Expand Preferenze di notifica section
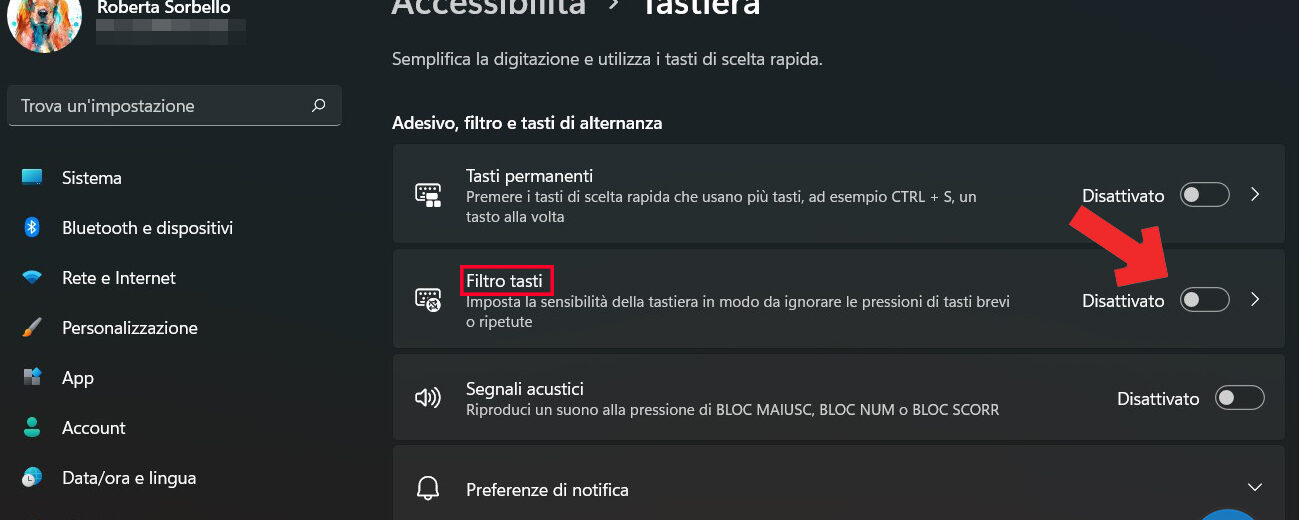The height and width of the screenshot is (520, 1299). click(1255, 488)
